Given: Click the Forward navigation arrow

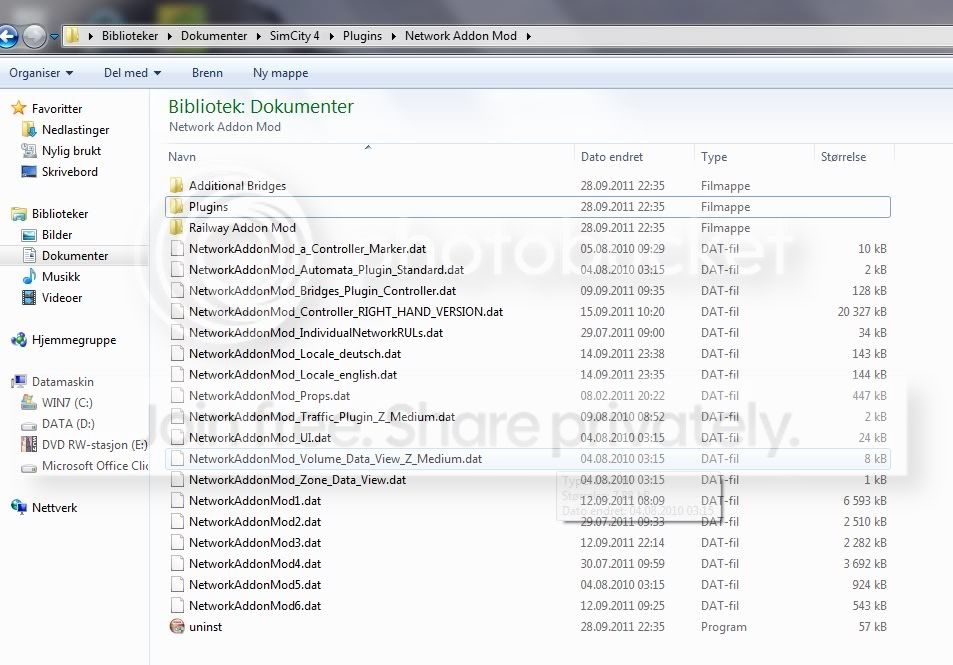Looking at the screenshot, I should click(x=34, y=36).
